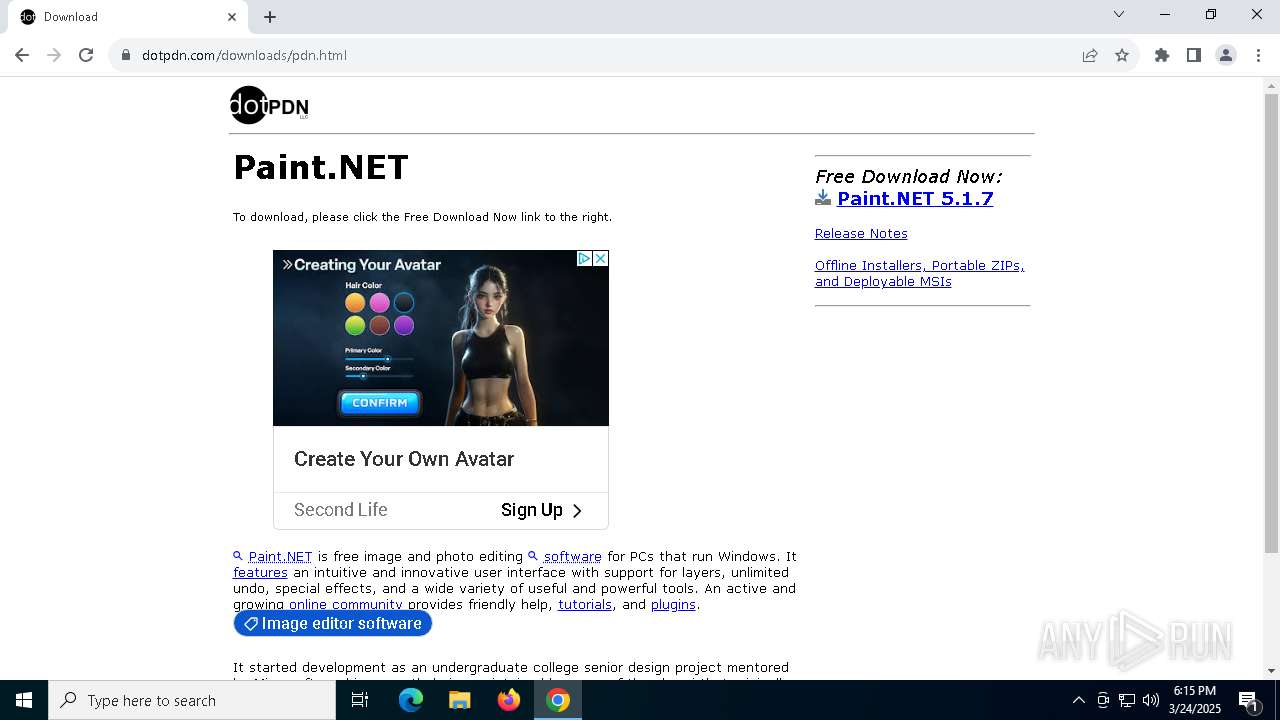Screen dimensions: 1280x720
Task: Reload the current page
Action: [86, 55]
